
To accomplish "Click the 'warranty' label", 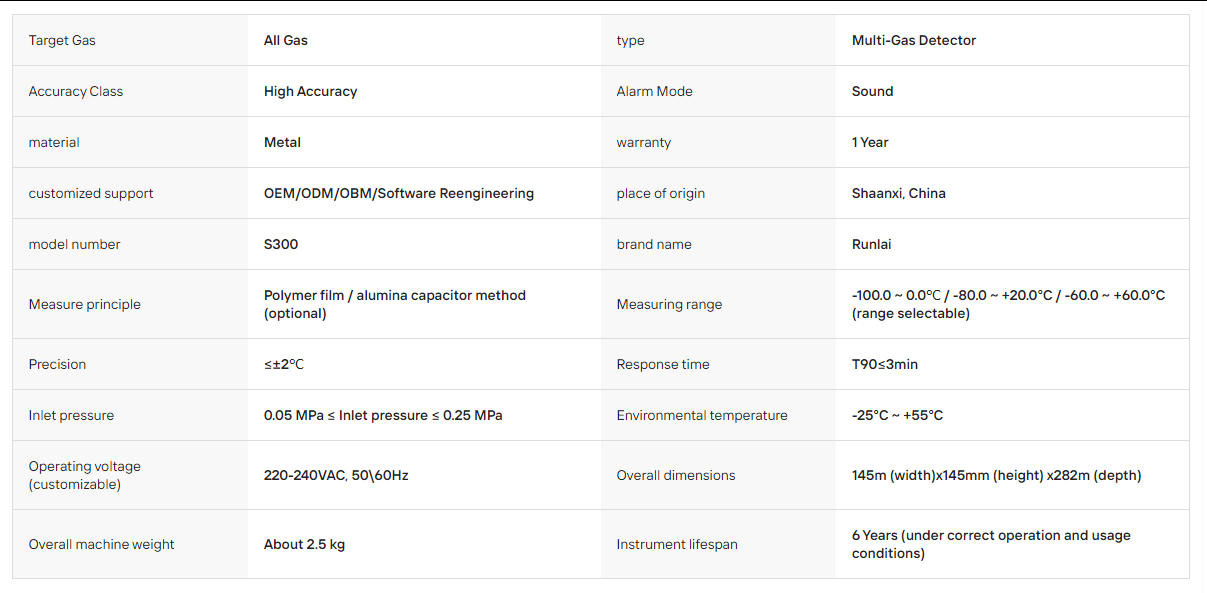I will pos(644,143).
